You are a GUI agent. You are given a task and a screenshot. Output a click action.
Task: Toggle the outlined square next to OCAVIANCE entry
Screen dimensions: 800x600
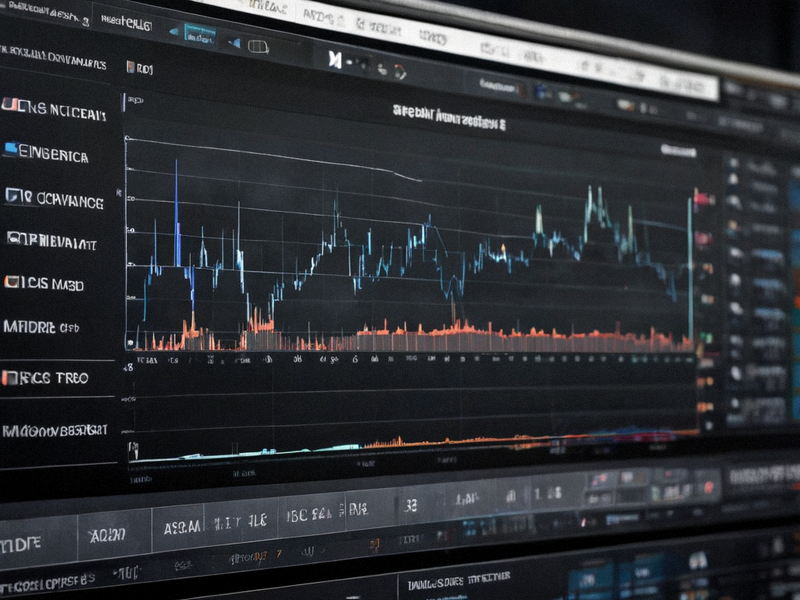[x=13, y=196]
